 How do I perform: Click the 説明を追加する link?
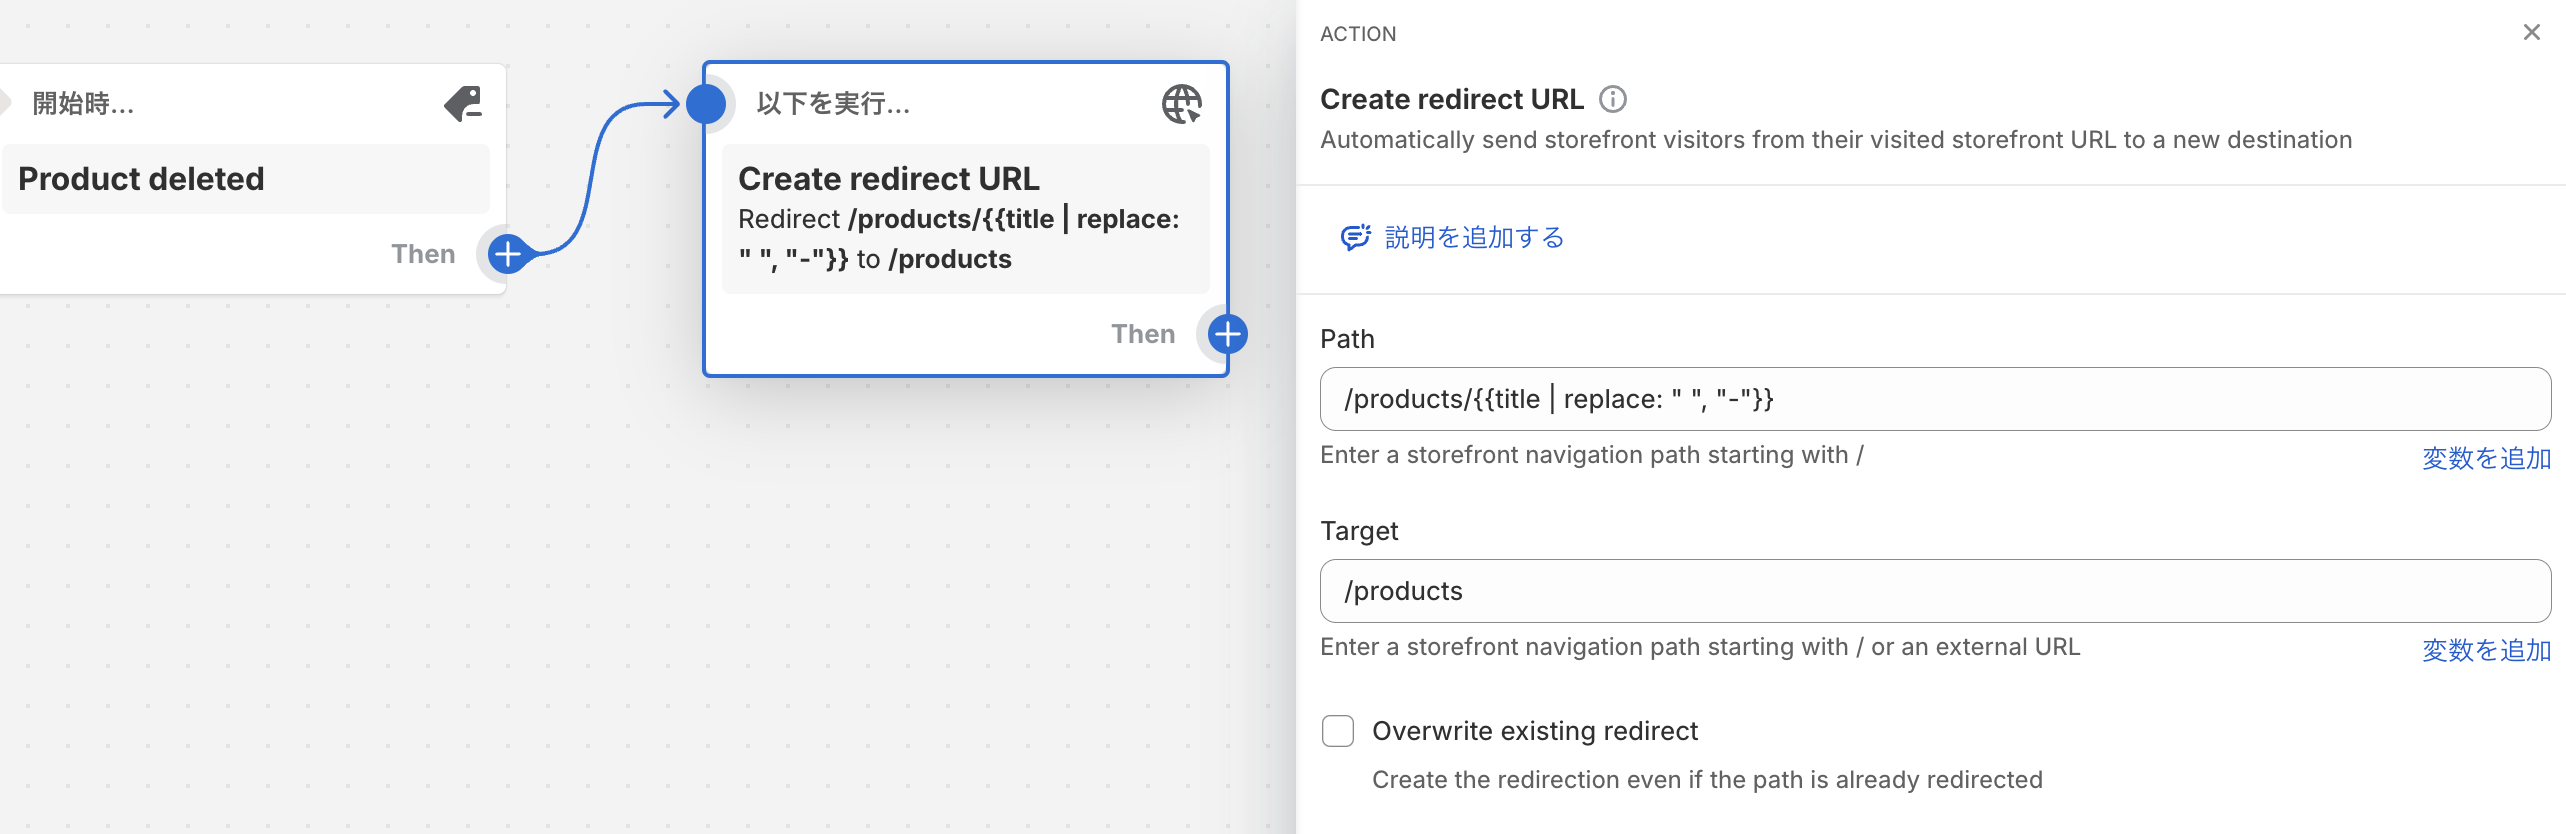pos(1474,237)
